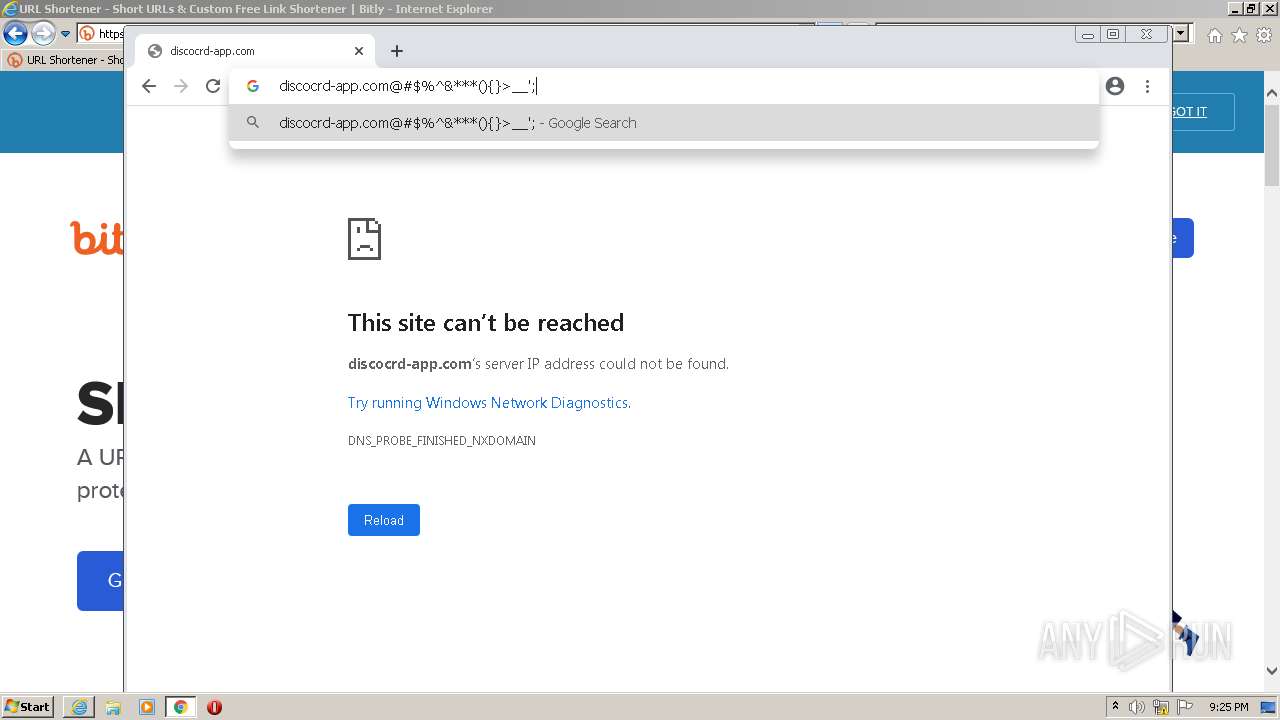Open Internet Explorer's Tools gear icon
The width and height of the screenshot is (1280, 720).
(x=1264, y=35)
